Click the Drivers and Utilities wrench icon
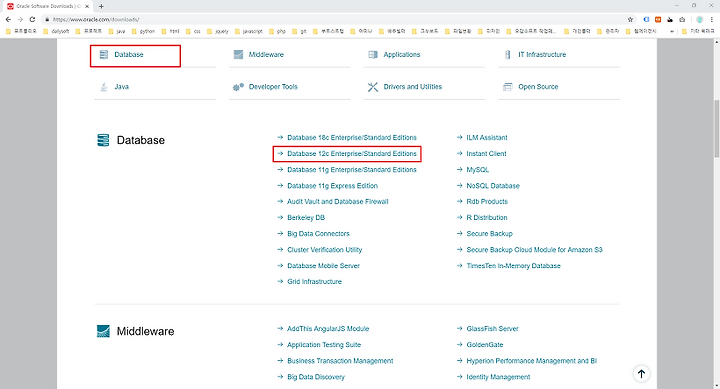 coord(372,87)
